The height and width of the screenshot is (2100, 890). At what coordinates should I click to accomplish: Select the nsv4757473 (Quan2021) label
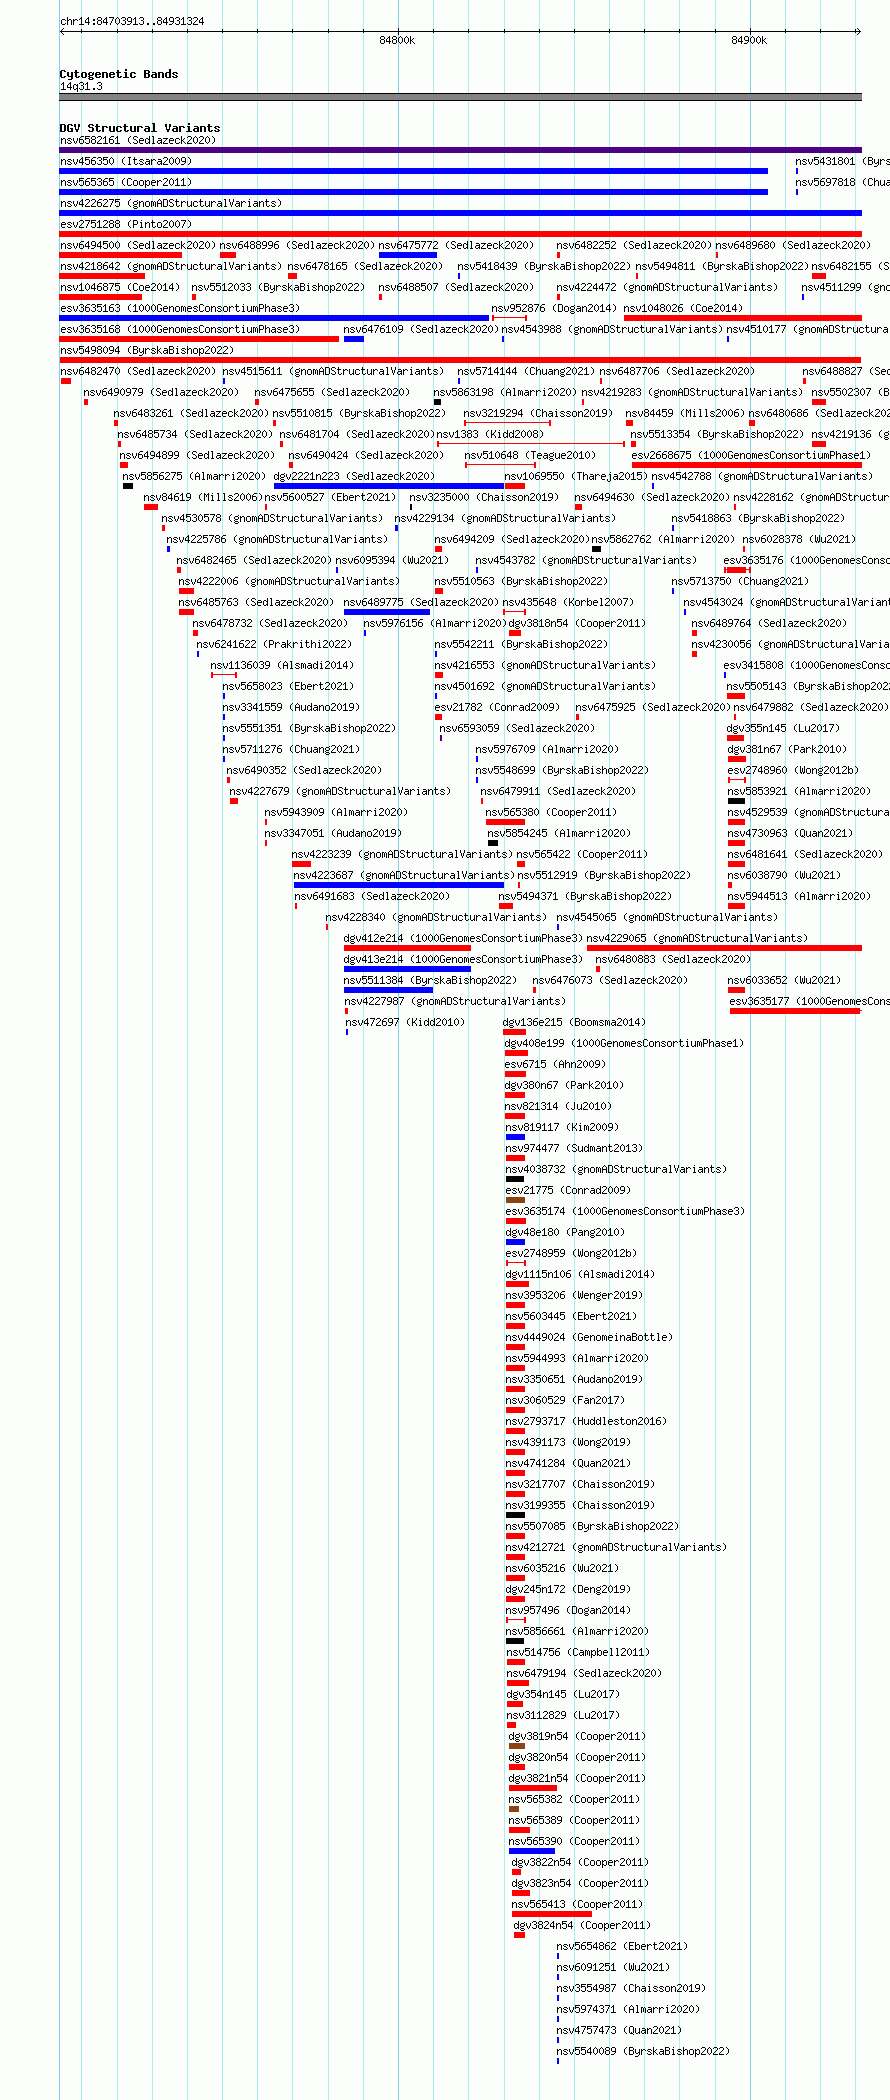pyautogui.click(x=619, y=2030)
